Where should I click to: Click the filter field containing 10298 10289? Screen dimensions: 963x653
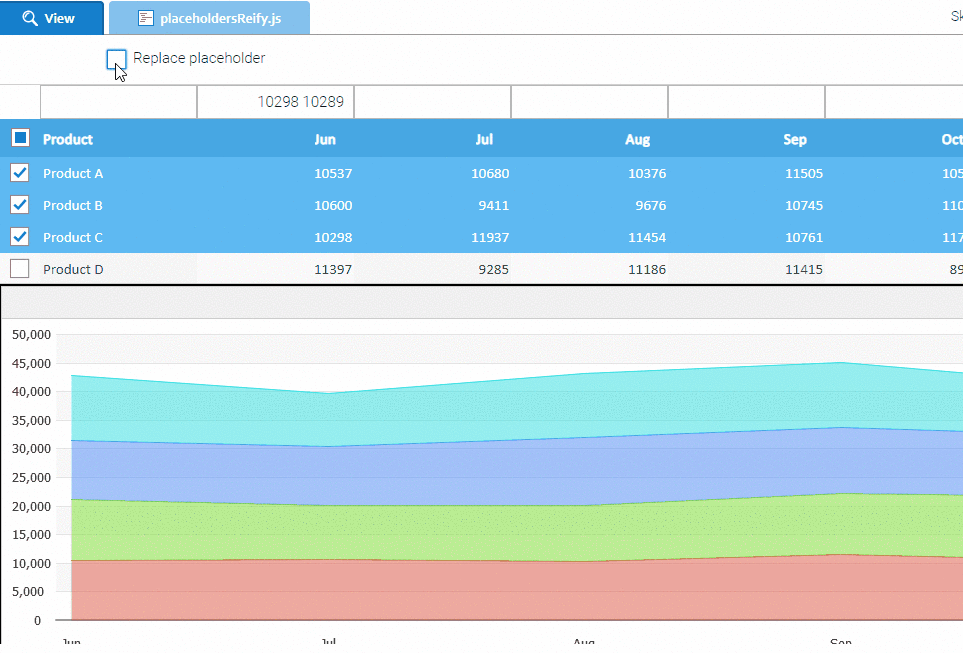click(x=275, y=102)
